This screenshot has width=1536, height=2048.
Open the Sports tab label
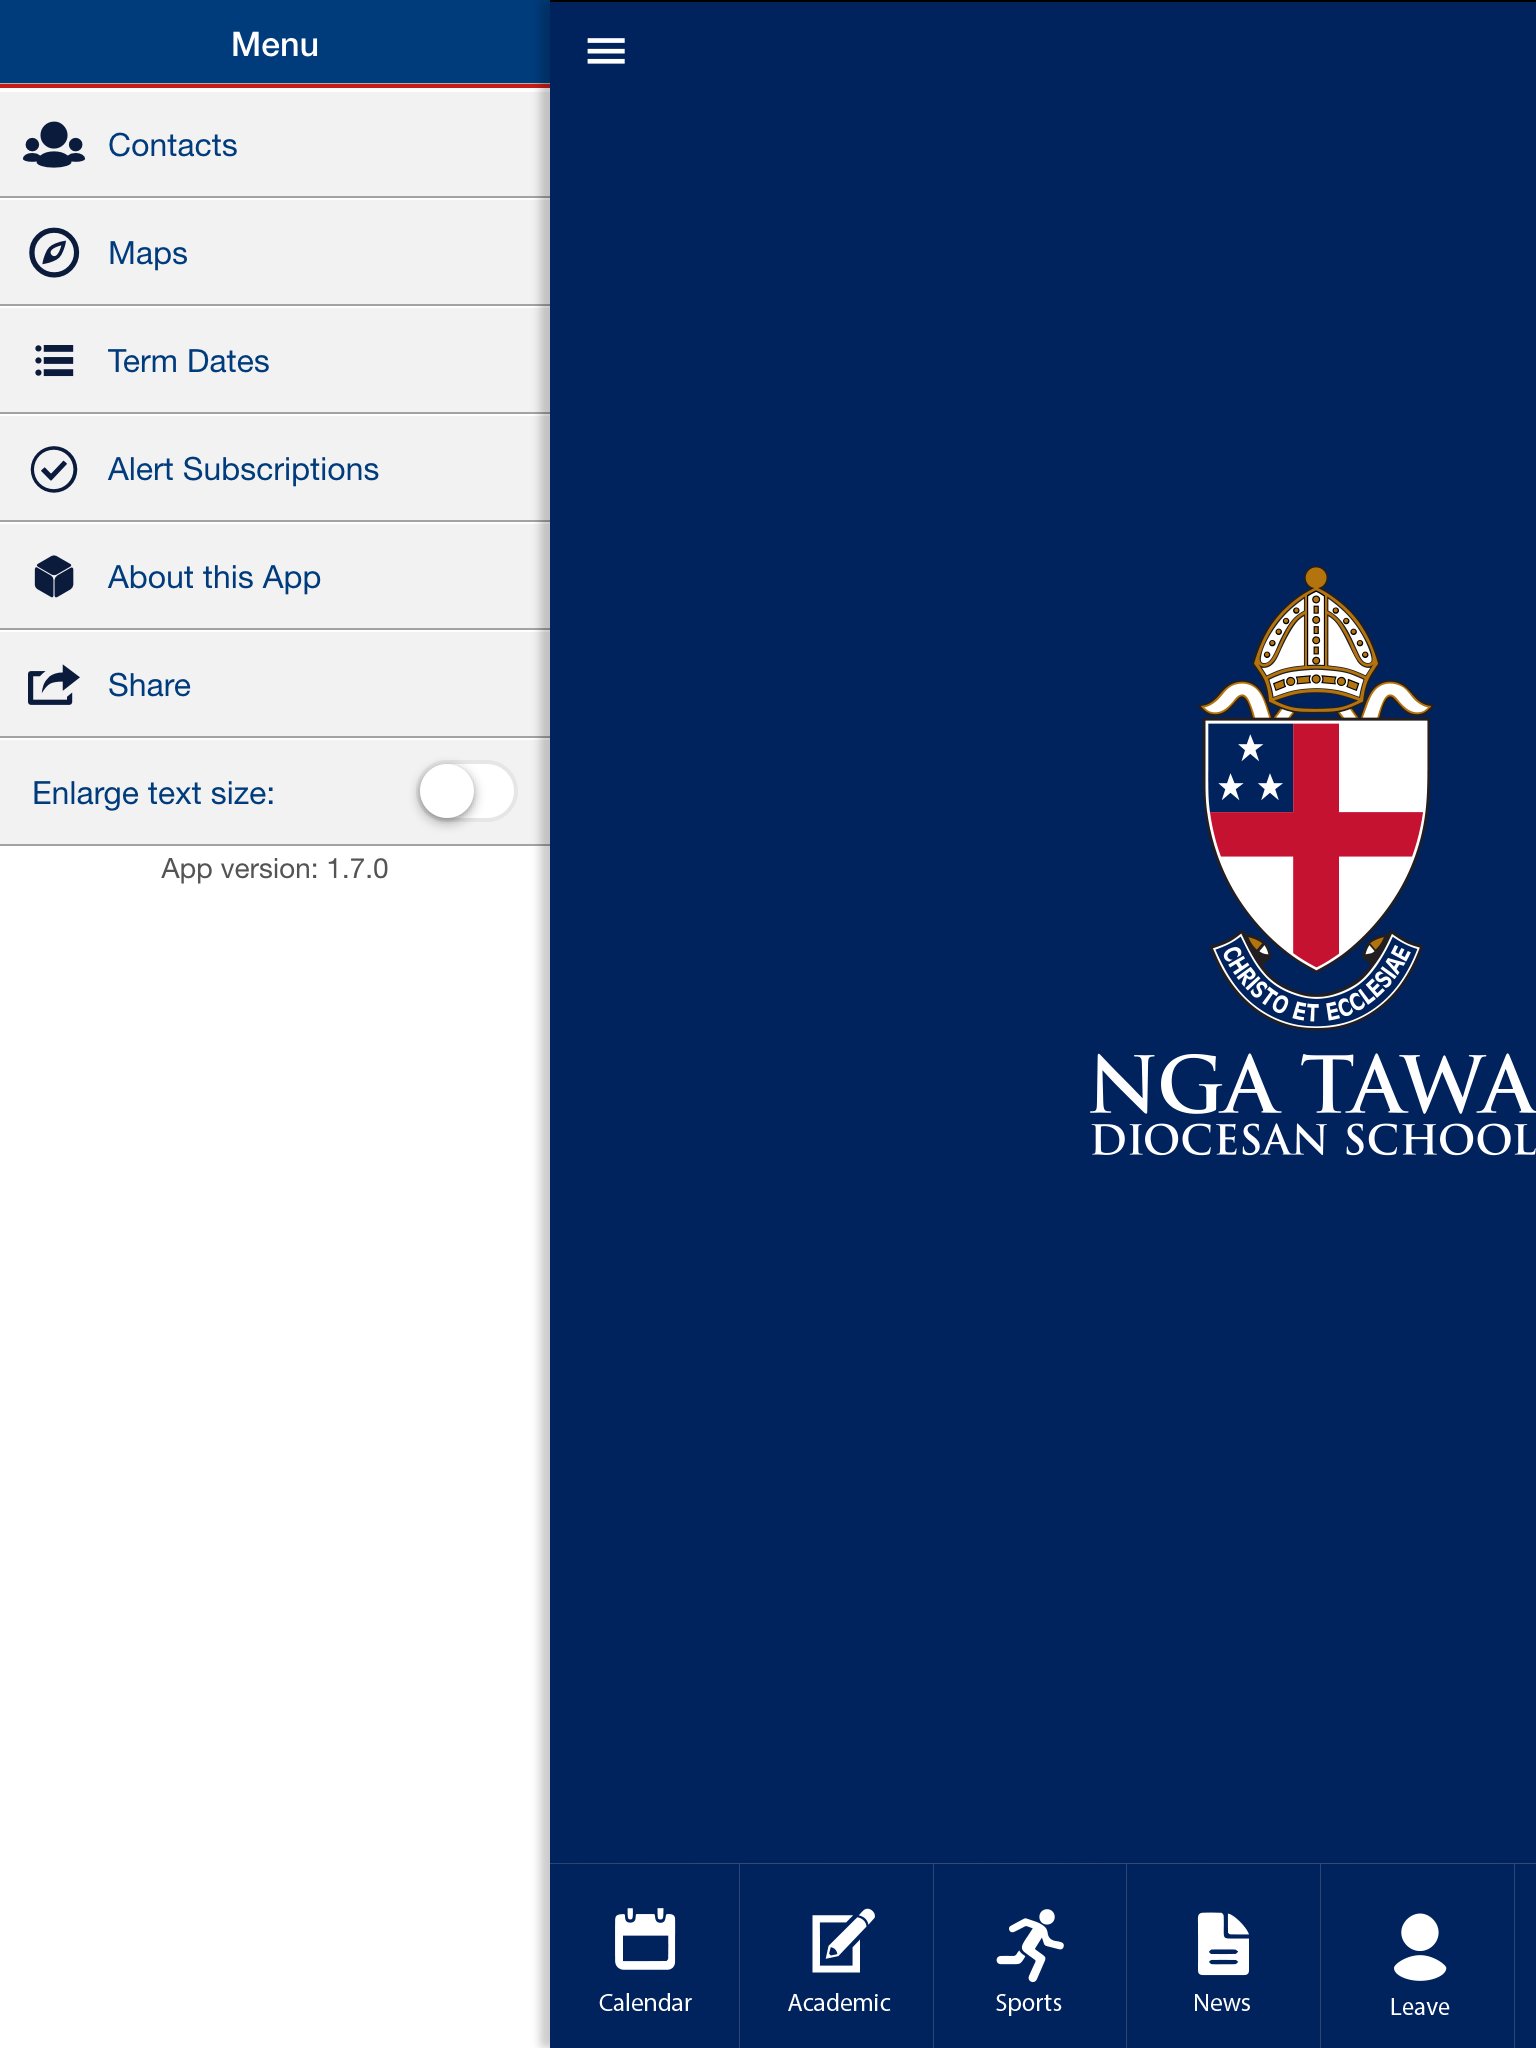pyautogui.click(x=1028, y=2003)
